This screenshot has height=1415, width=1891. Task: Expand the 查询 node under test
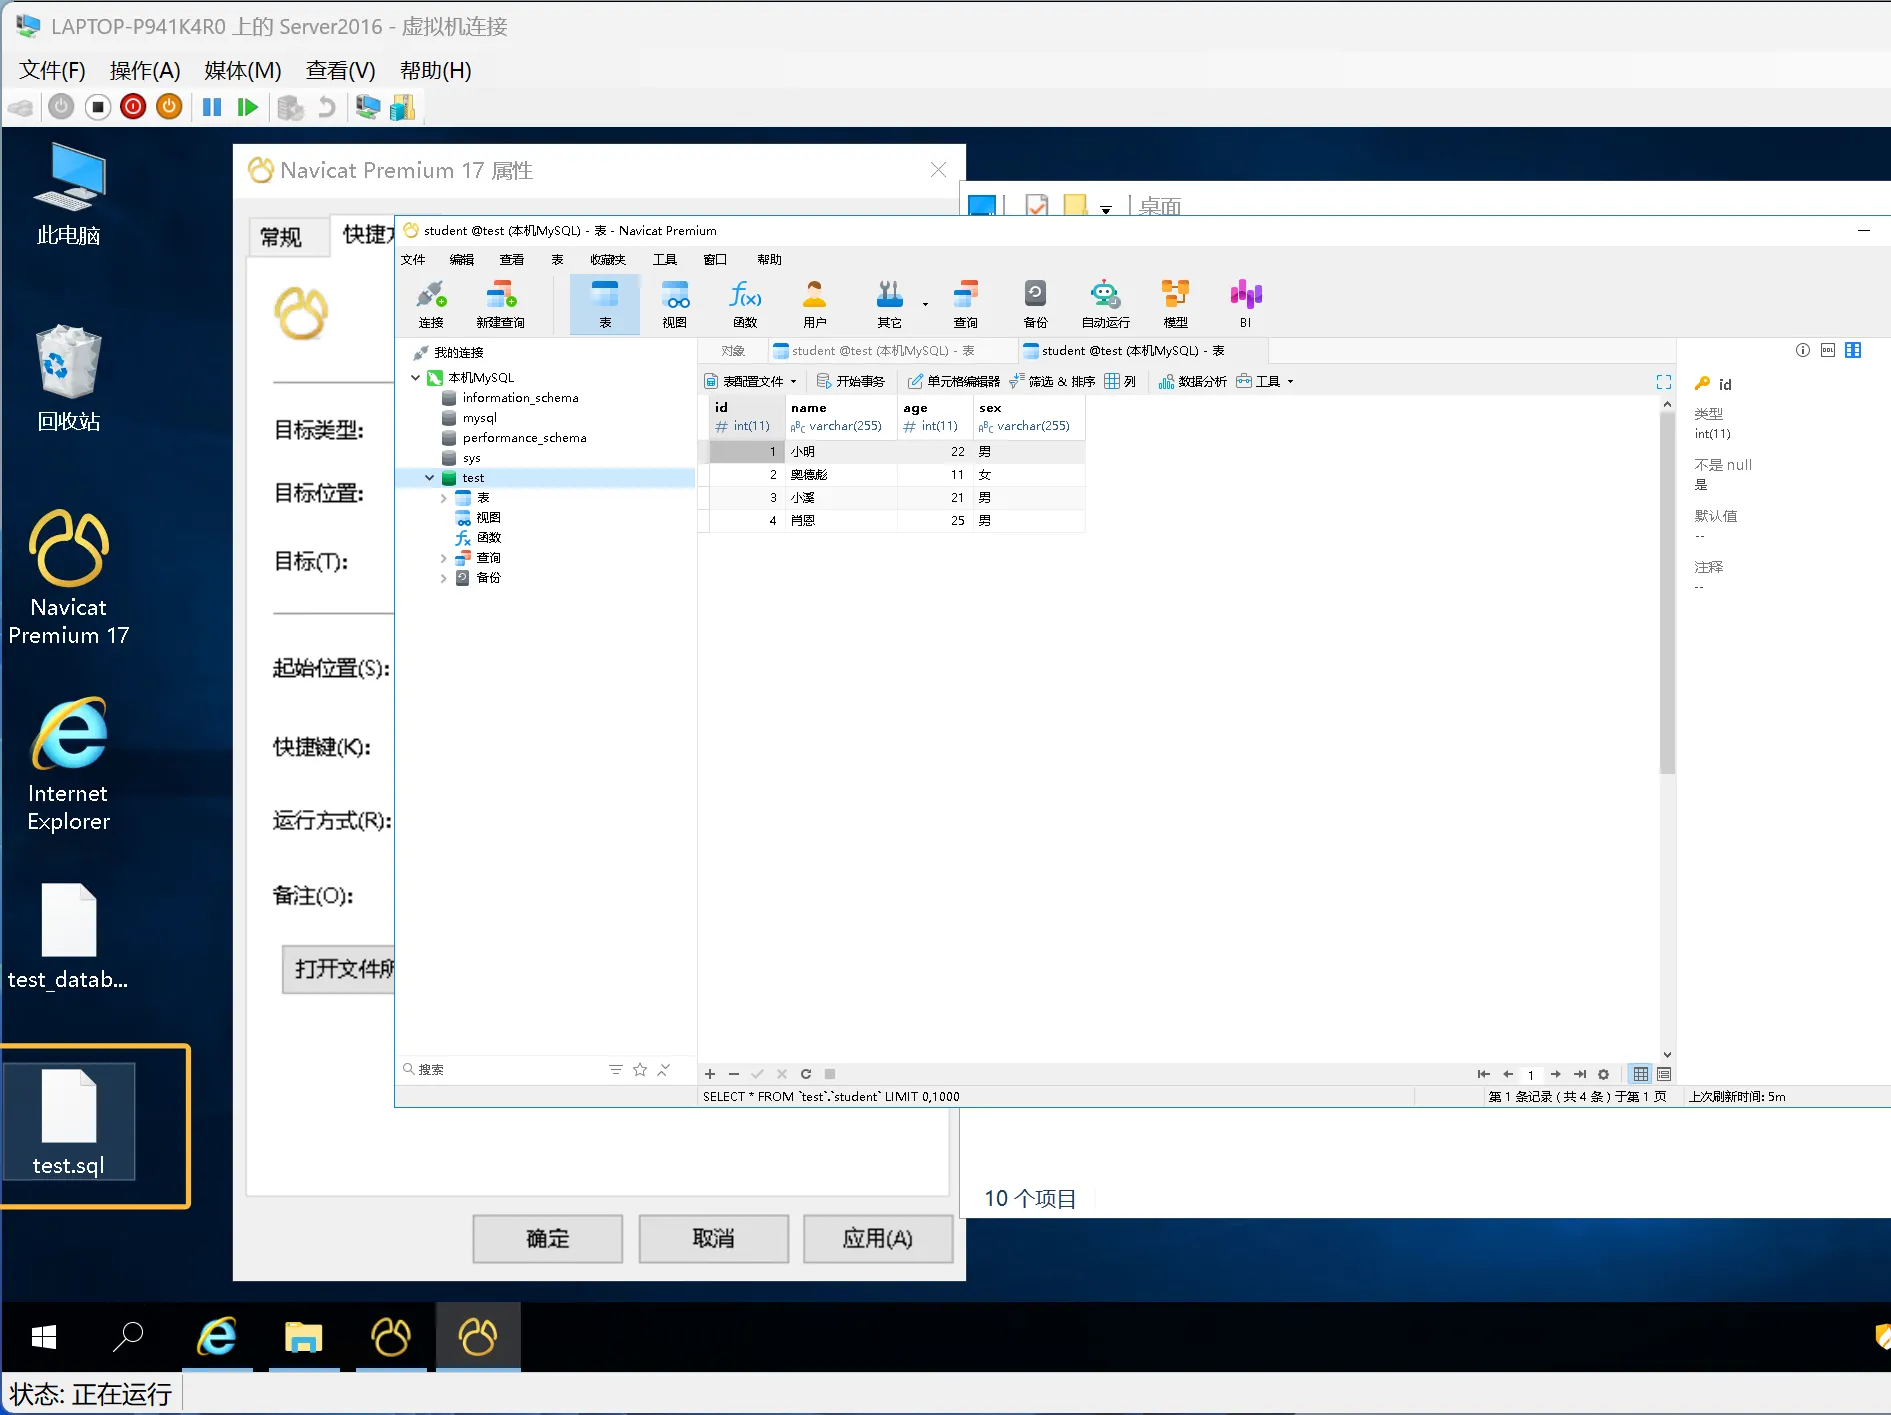pos(443,557)
